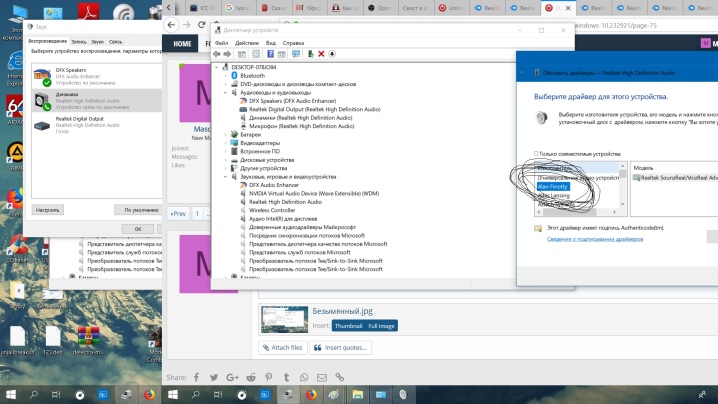Expand the Батареи category

coord(226,135)
